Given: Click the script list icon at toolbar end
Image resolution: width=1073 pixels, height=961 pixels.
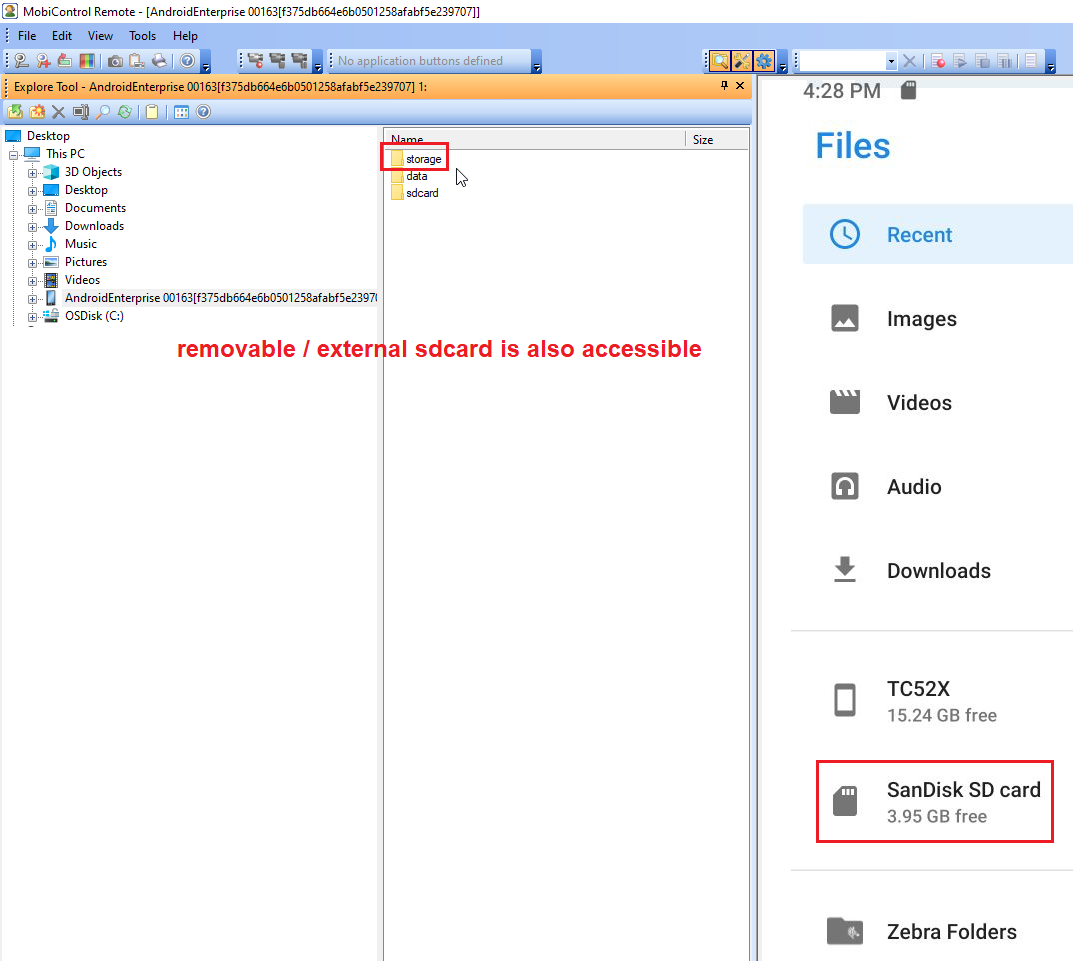Looking at the screenshot, I should click(1031, 61).
